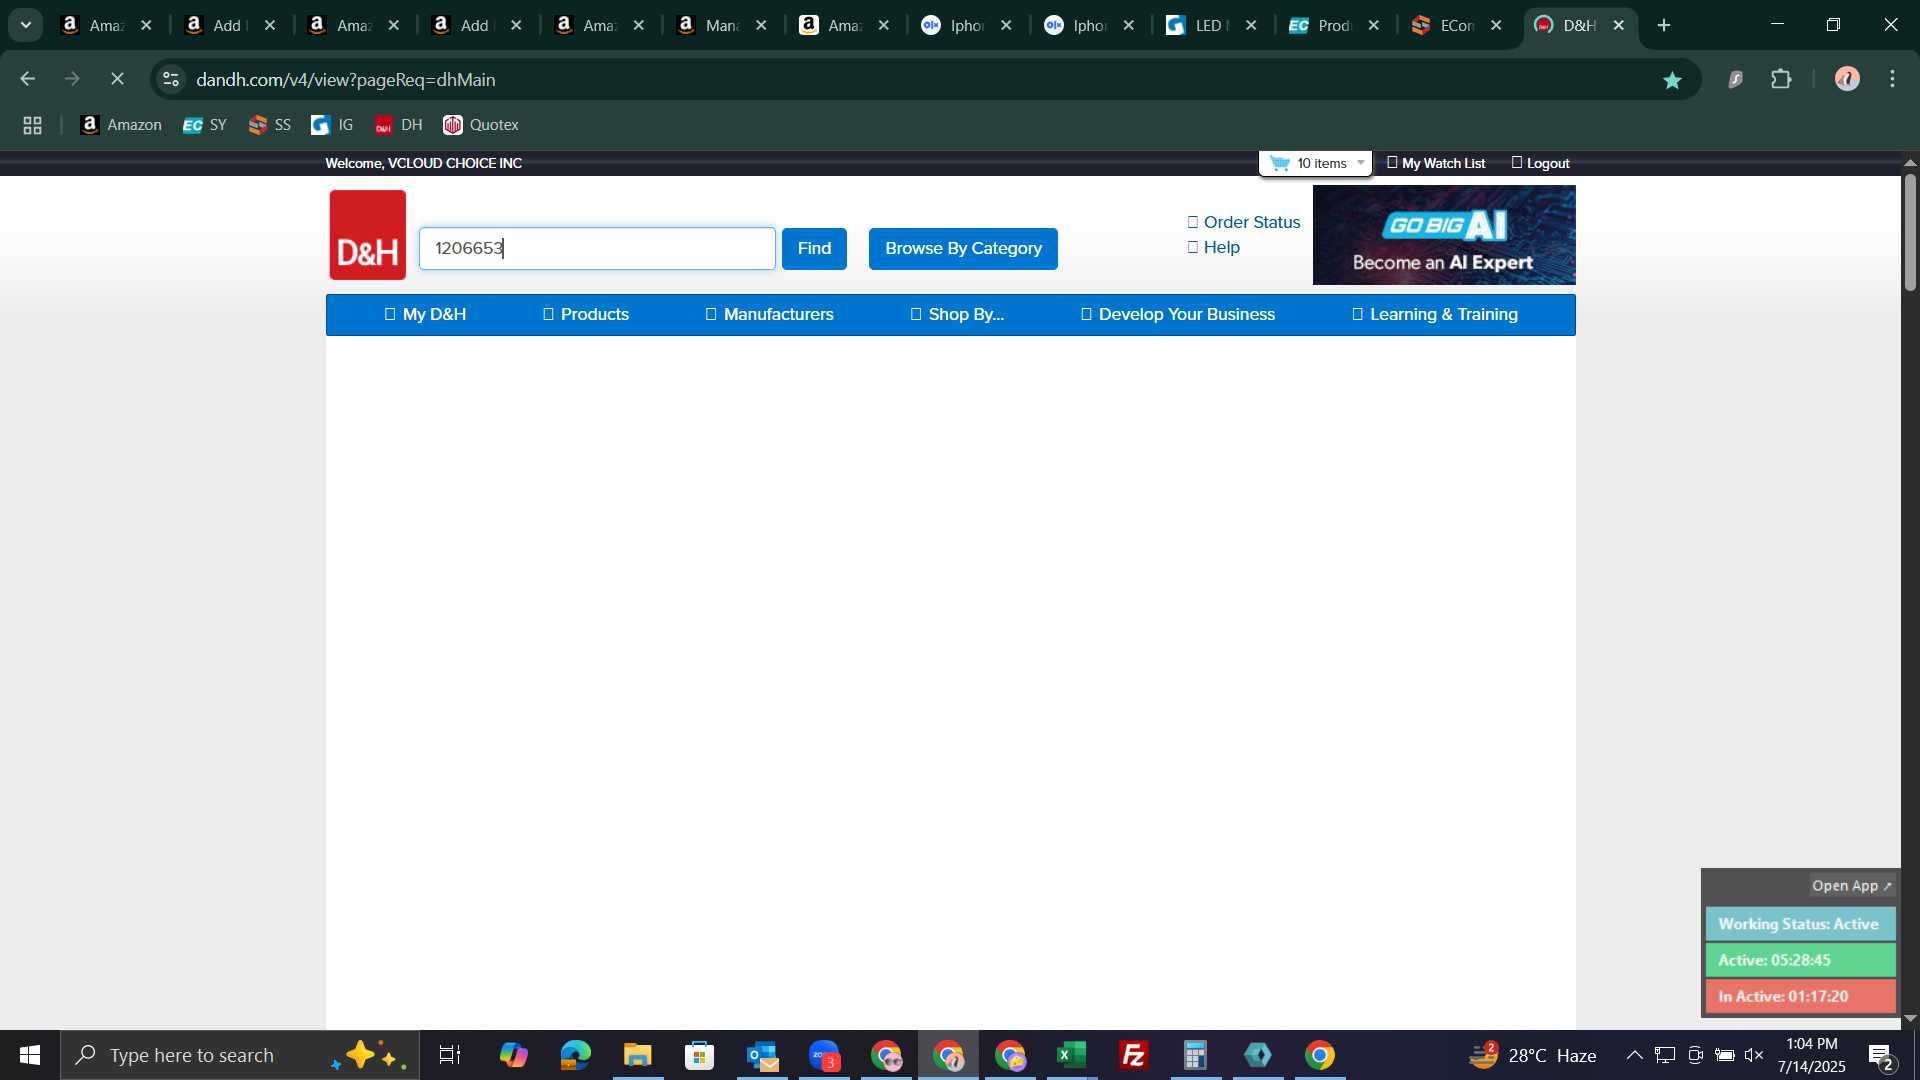
Task: Open Browse By Category
Action: pos(963,249)
